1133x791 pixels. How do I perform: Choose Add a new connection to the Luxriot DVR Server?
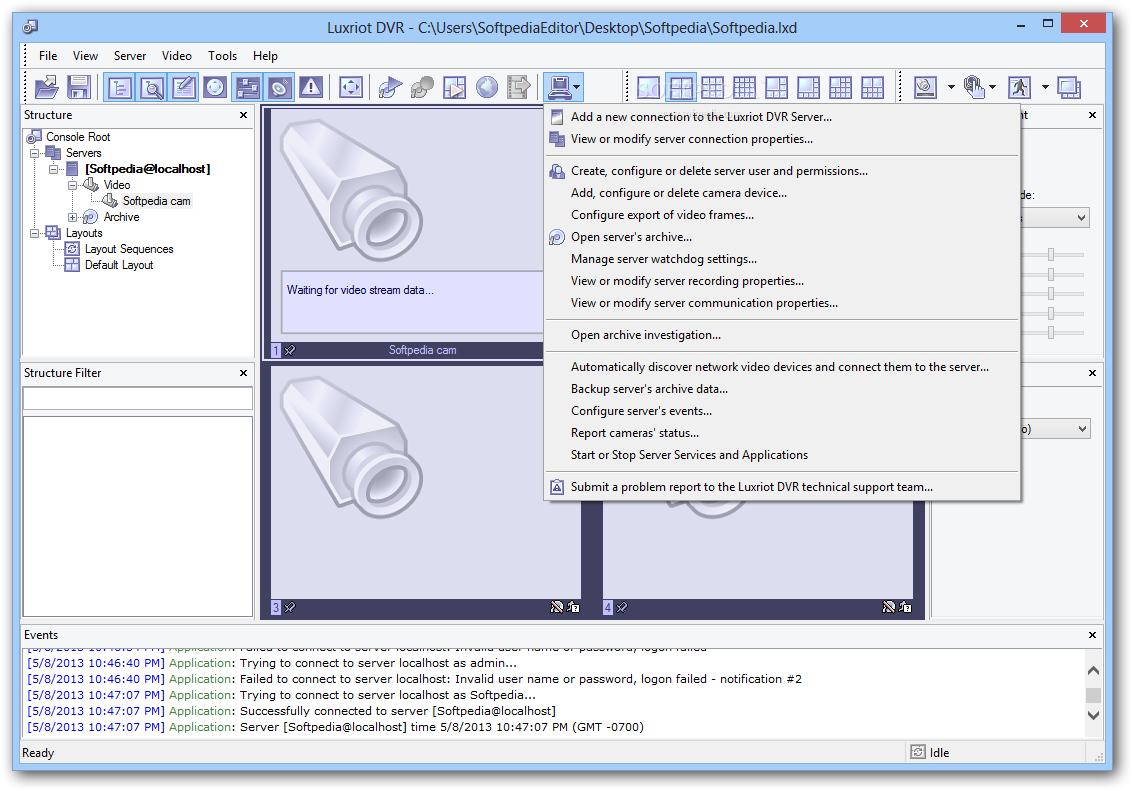[782, 117]
